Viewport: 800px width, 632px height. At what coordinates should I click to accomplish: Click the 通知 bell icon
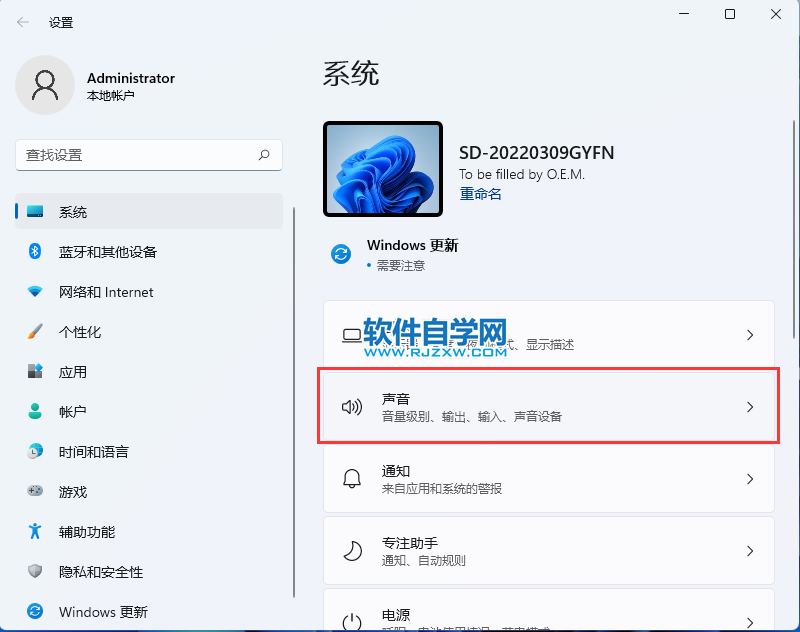352,478
